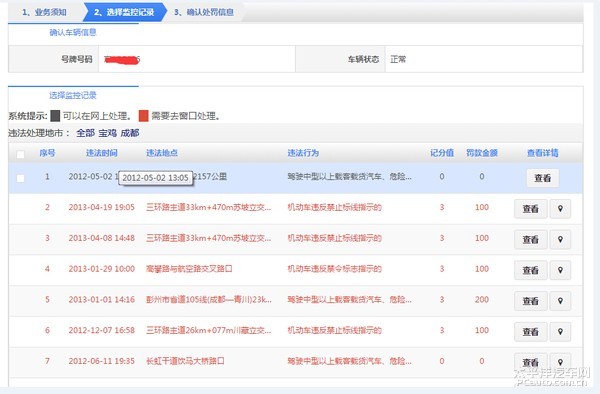Filter violations by city 宝鸡
This screenshot has width=600, height=394.
[x=108, y=133]
